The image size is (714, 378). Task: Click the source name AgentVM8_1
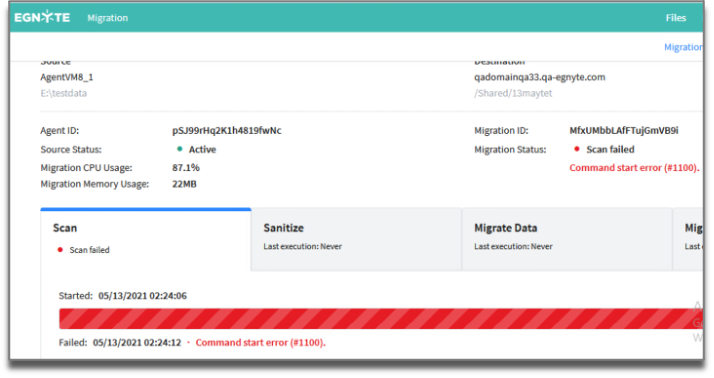pyautogui.click(x=66, y=77)
